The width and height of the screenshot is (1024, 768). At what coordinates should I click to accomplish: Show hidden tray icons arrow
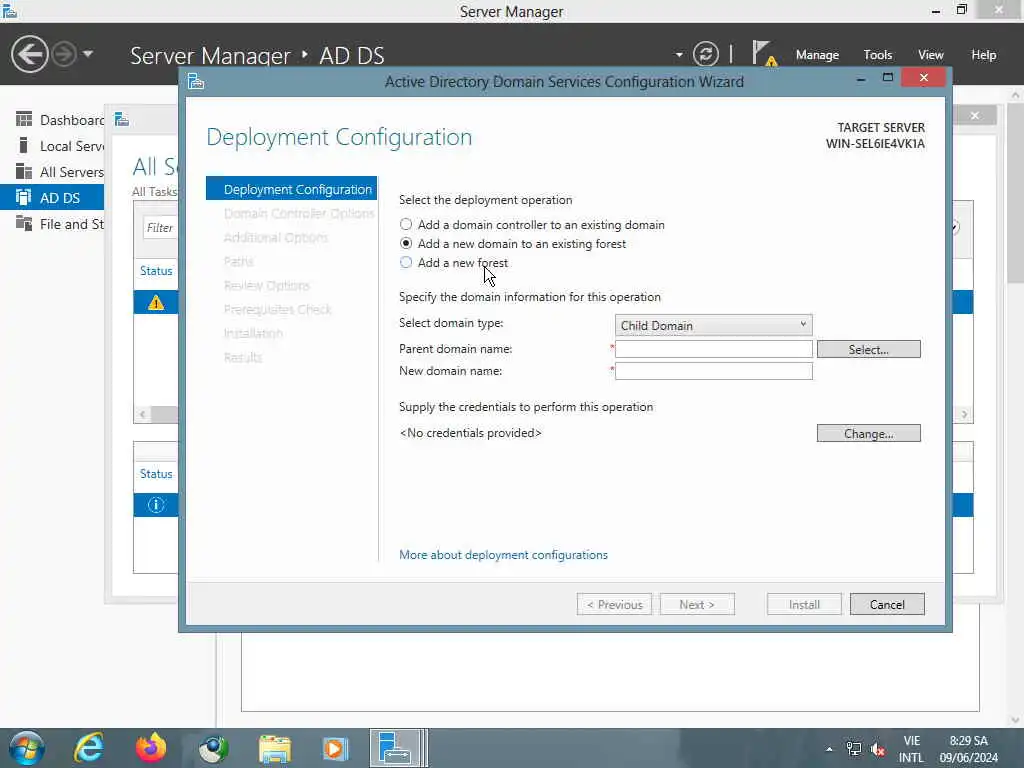pyautogui.click(x=829, y=749)
